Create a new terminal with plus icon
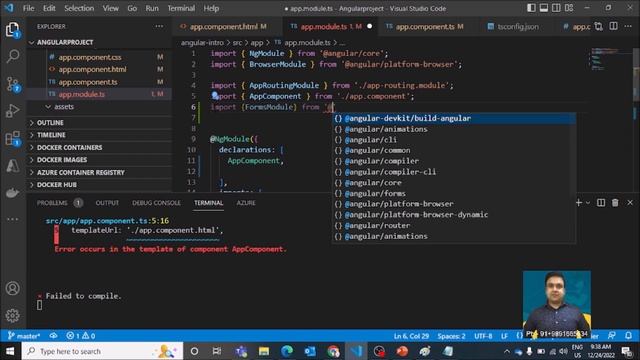Screen dimensions: 640x360 coord(579,202)
